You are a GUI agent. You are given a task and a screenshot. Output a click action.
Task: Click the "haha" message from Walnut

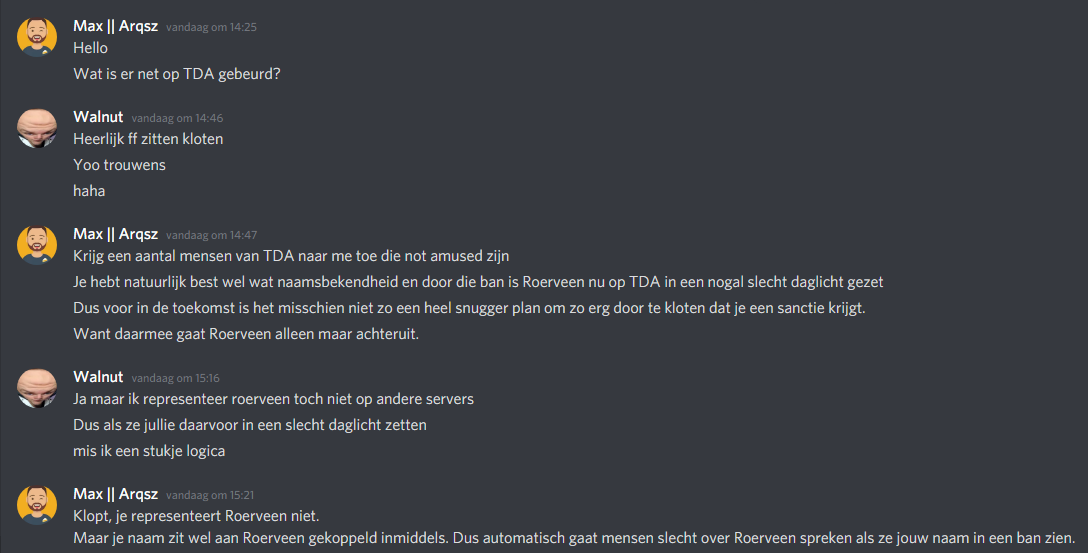point(89,191)
